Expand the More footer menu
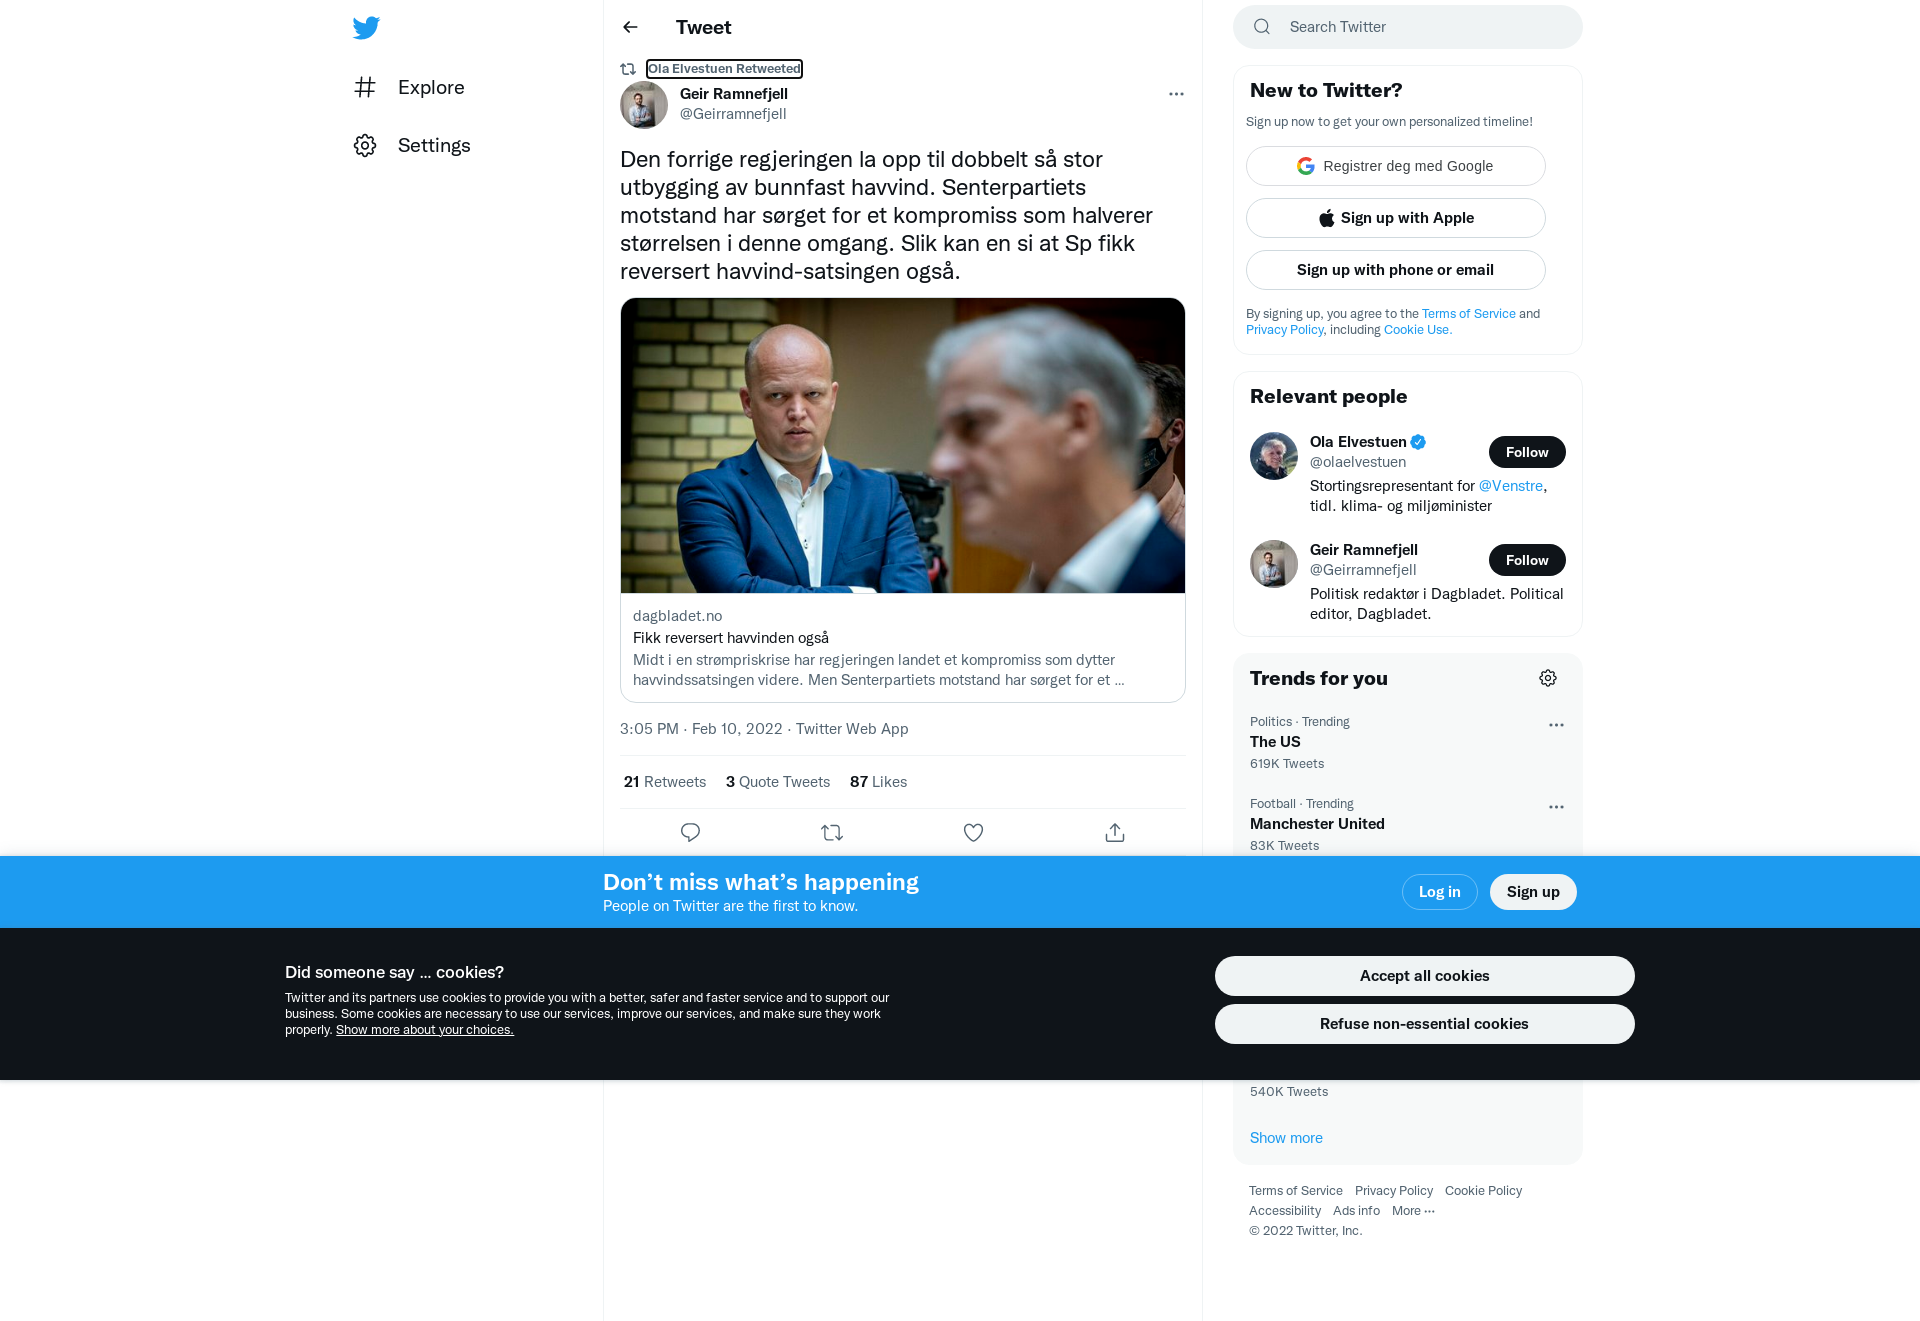 tap(1413, 1210)
